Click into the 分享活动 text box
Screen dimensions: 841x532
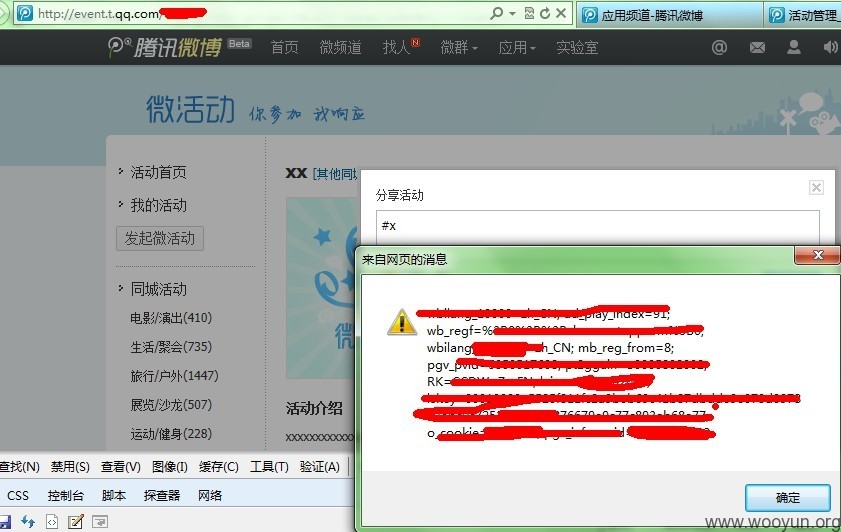coord(597,228)
